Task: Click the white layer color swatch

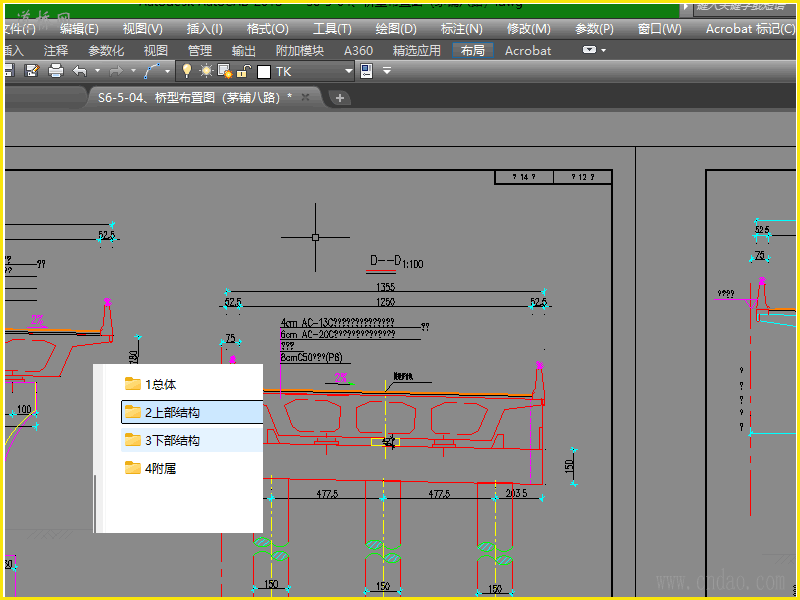Action: [264, 71]
